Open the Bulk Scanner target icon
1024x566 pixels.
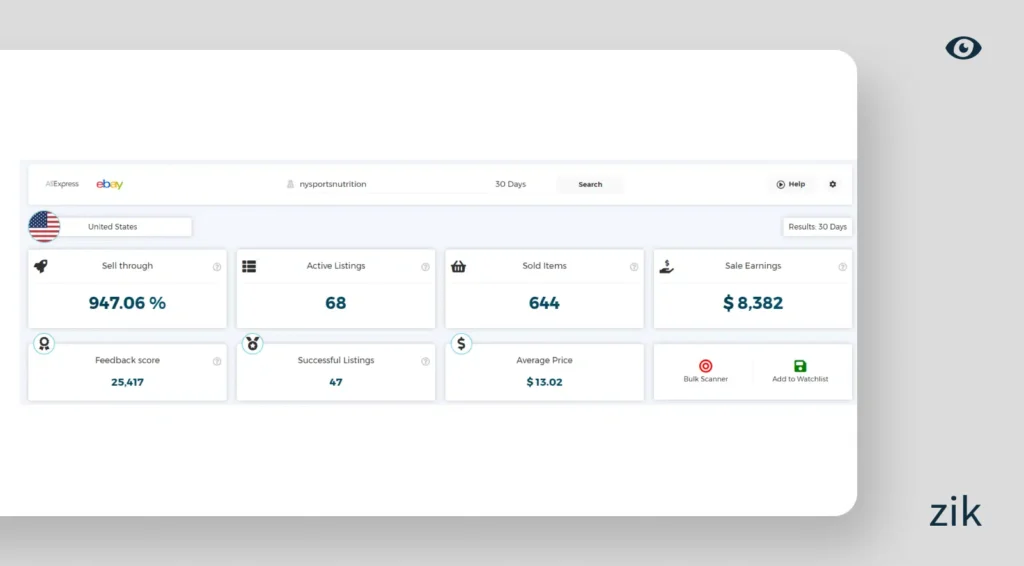click(x=705, y=366)
